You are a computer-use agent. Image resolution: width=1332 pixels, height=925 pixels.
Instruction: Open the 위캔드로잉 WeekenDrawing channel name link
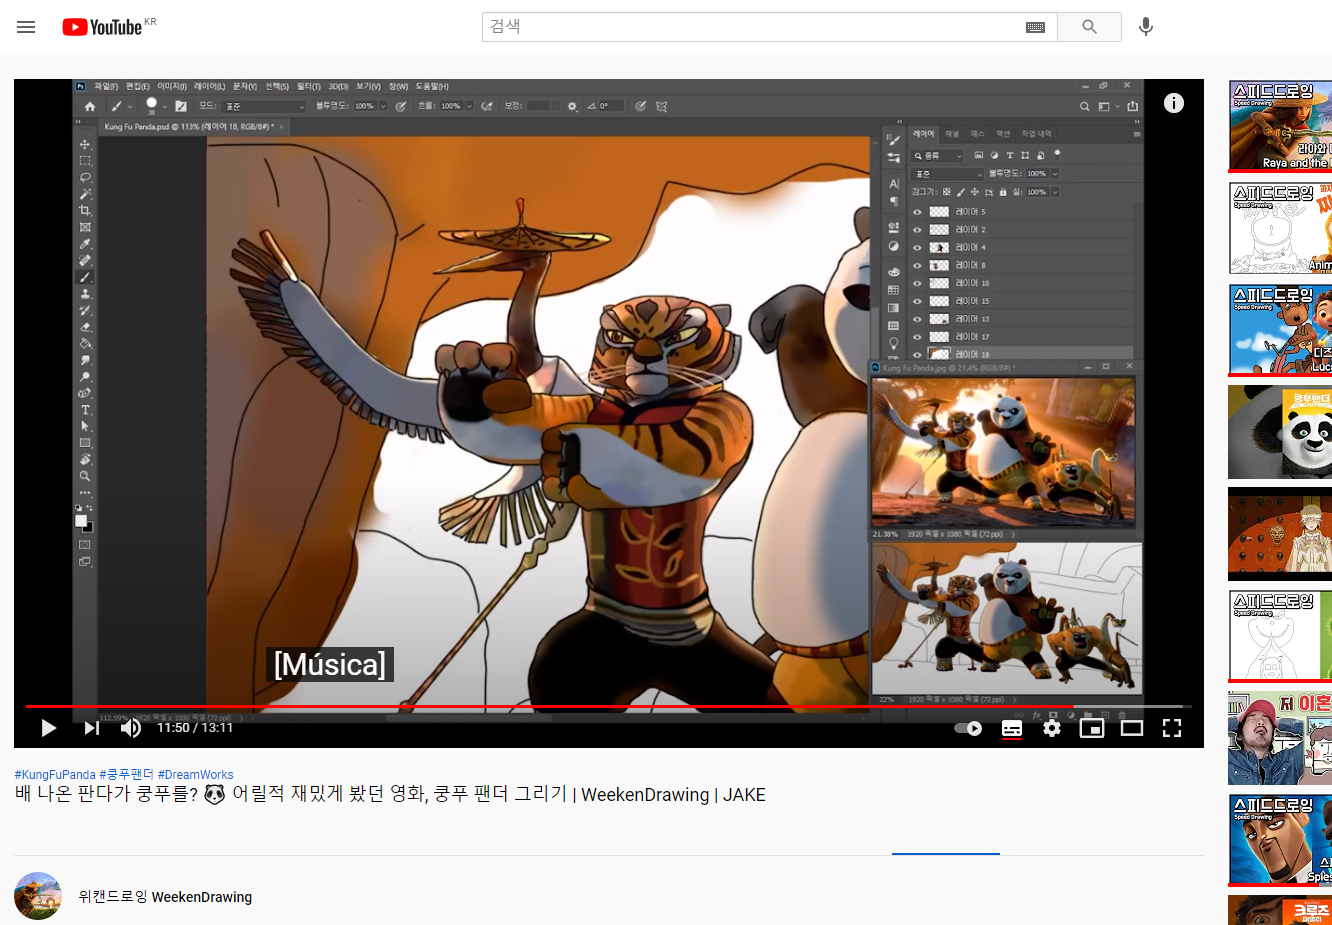(x=165, y=897)
